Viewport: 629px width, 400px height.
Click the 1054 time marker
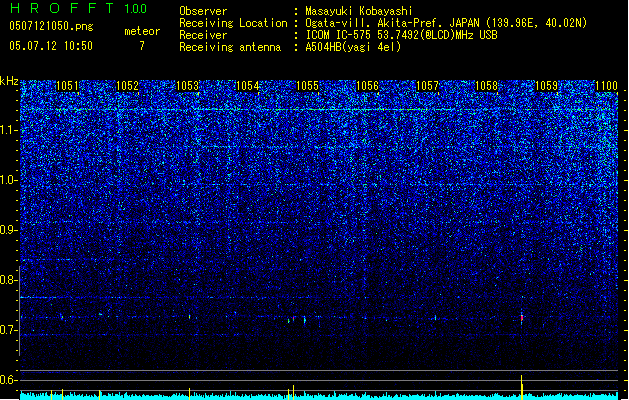click(x=248, y=86)
